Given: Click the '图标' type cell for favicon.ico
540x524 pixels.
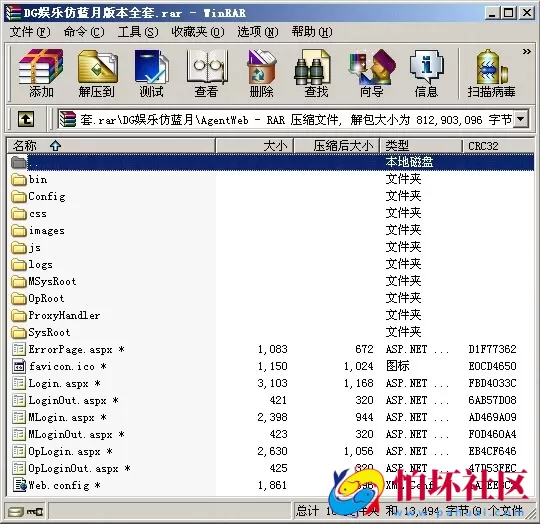Looking at the screenshot, I should pyautogui.click(x=398, y=366).
